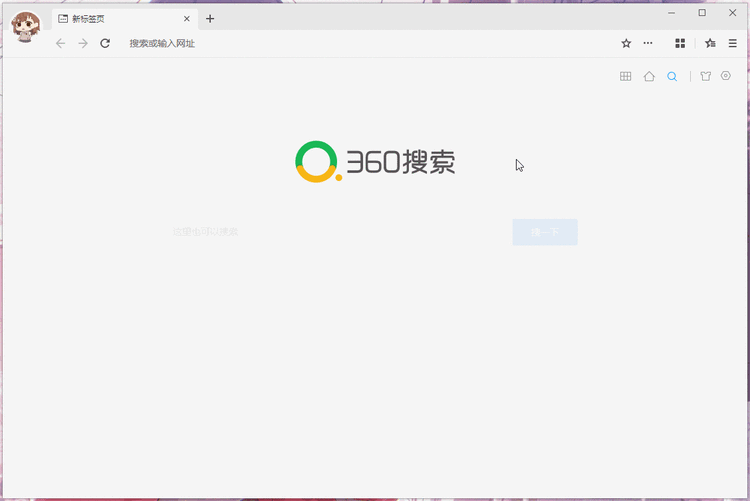Select the blue search mode icon

(x=672, y=77)
